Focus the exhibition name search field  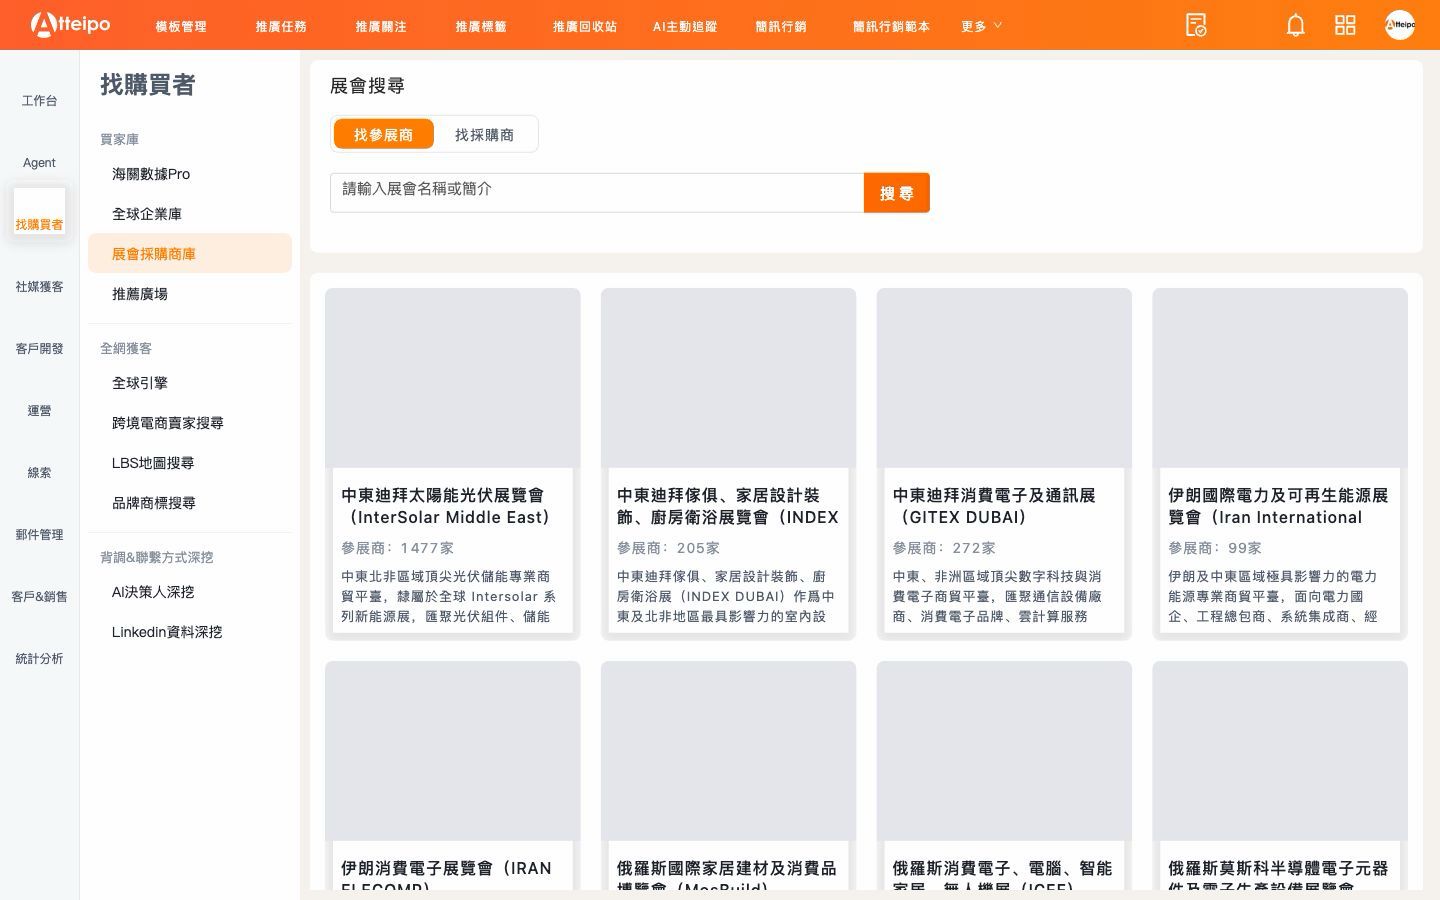point(597,193)
